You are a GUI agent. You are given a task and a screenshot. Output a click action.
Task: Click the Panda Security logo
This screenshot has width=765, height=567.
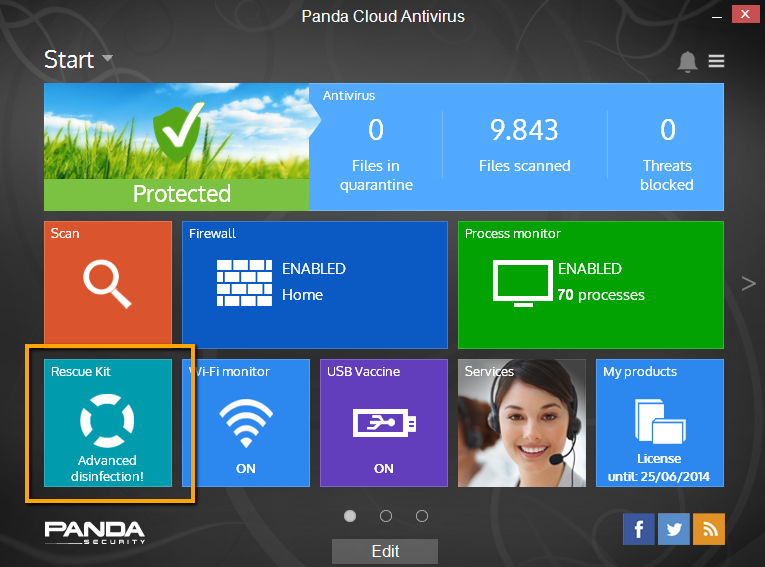tap(95, 533)
